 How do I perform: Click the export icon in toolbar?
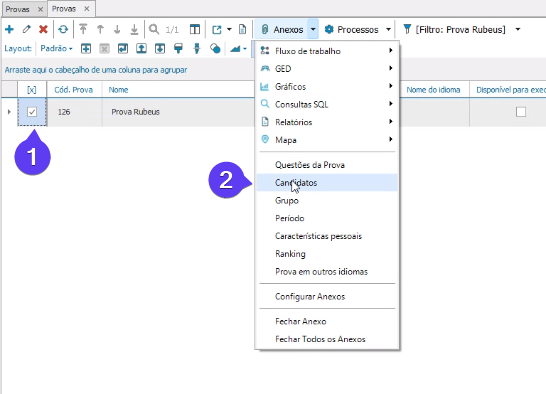[217, 30]
